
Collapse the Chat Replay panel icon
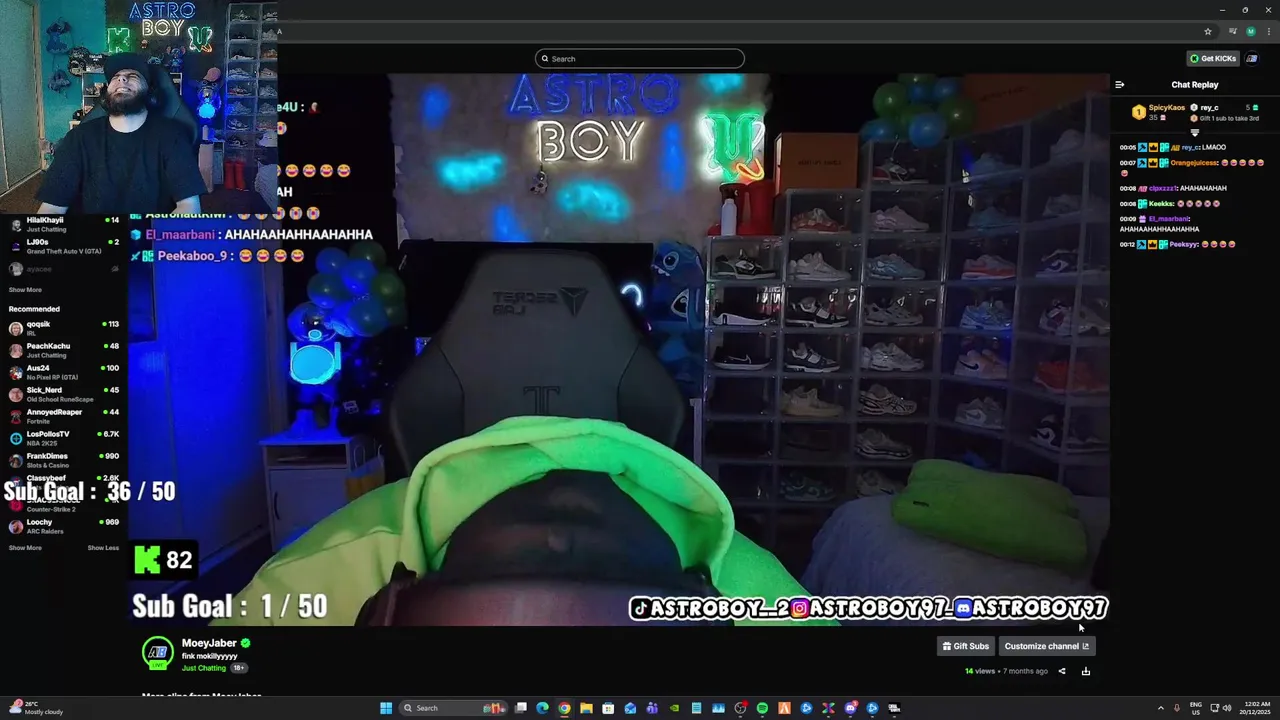[x=1120, y=85]
